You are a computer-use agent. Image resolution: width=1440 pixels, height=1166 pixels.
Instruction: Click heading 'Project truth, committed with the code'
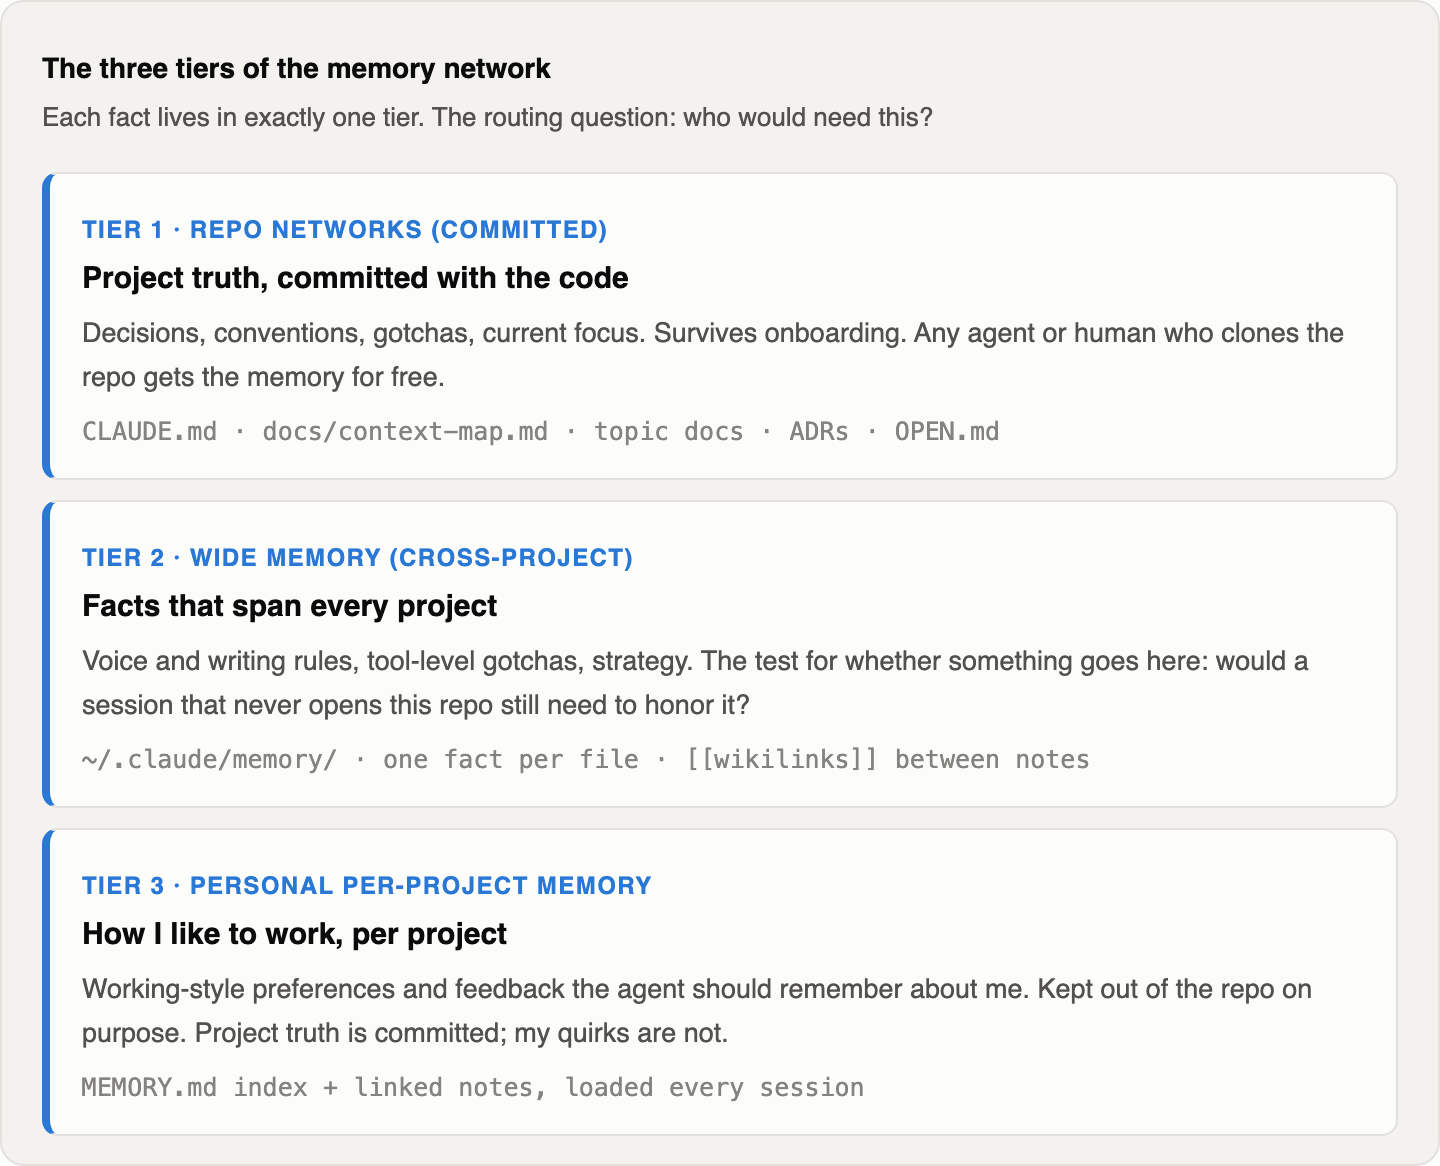click(355, 277)
